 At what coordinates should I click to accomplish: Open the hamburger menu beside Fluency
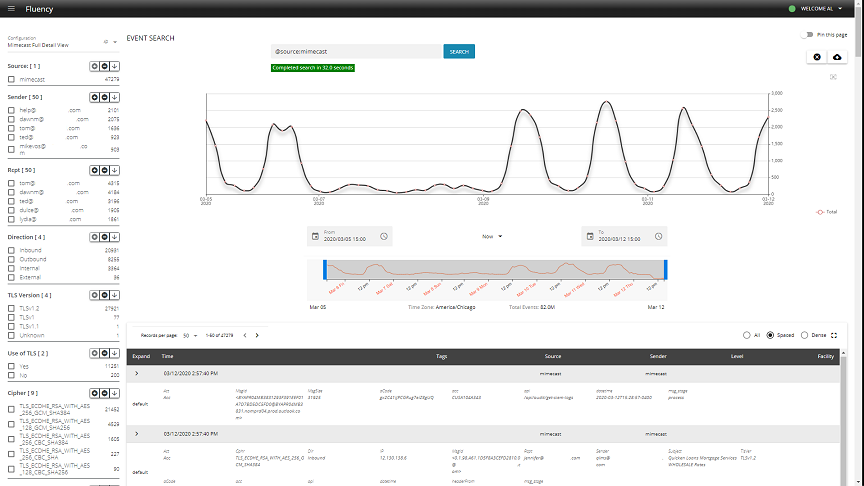pyautogui.click(x=11, y=9)
